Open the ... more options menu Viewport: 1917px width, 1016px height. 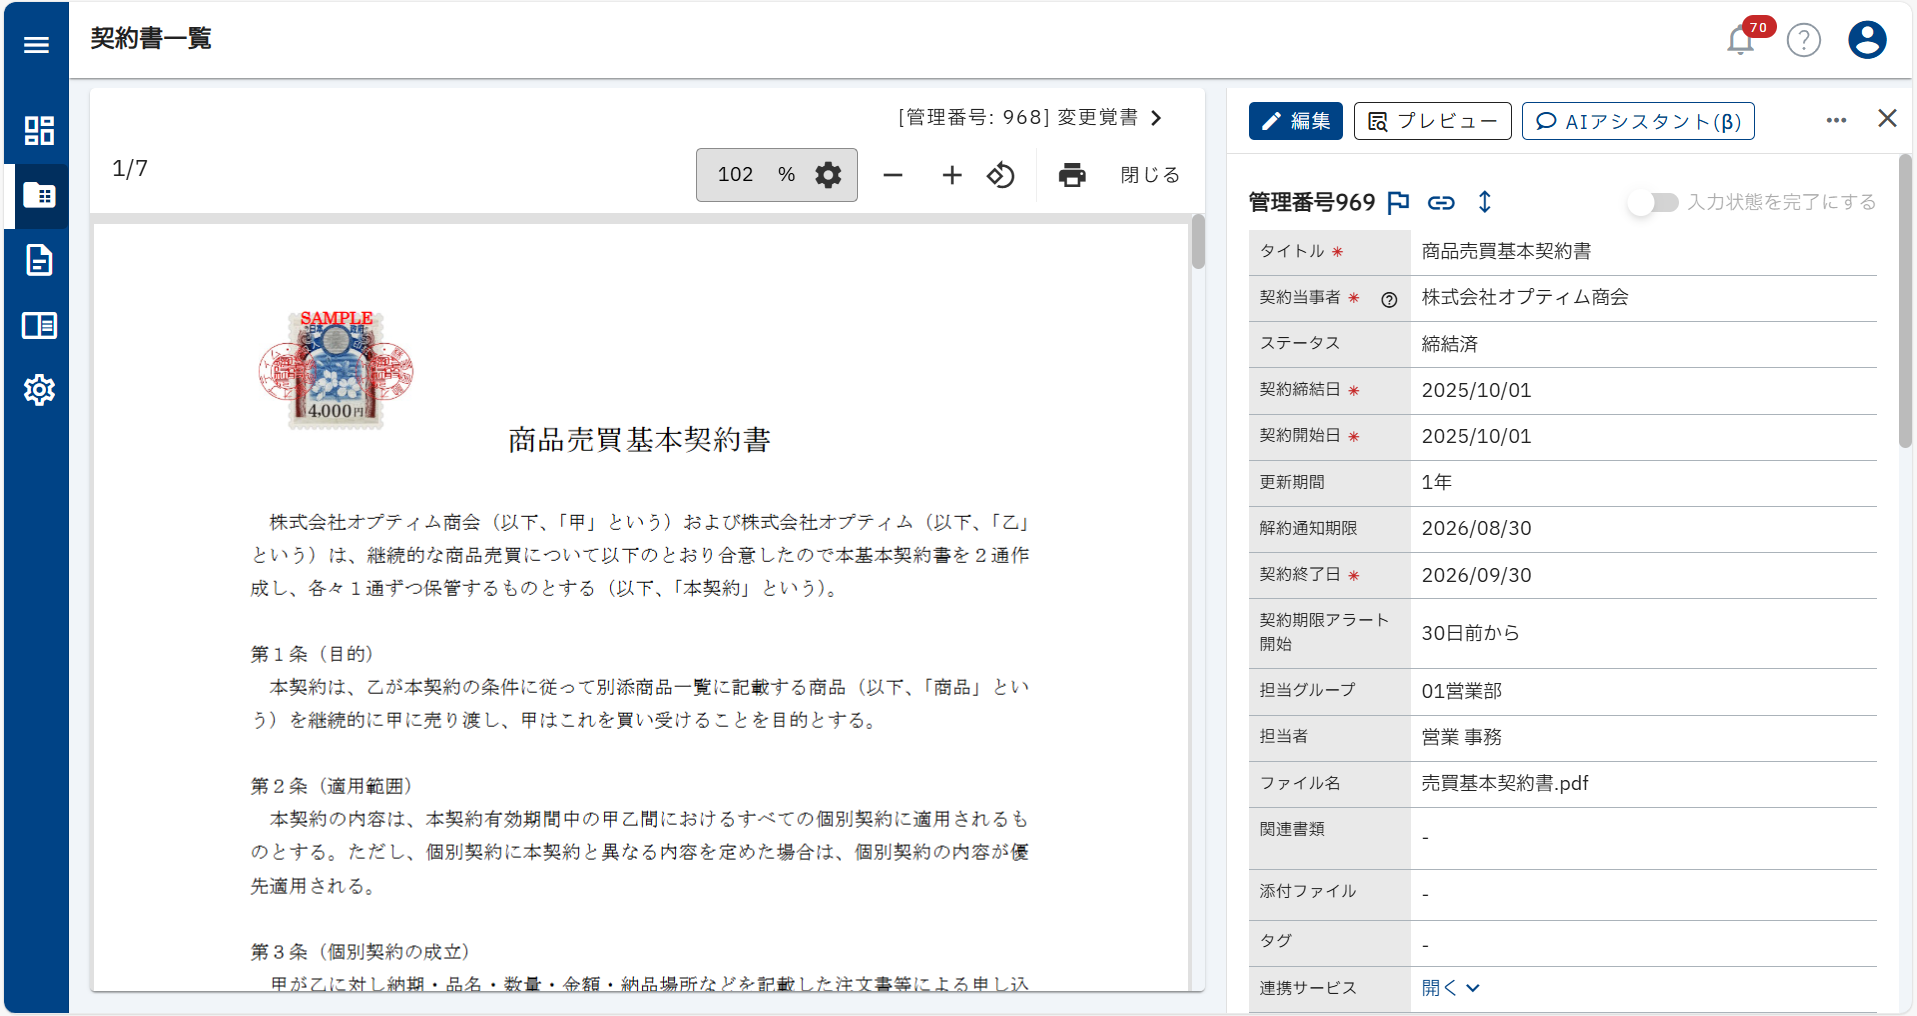(x=1836, y=120)
